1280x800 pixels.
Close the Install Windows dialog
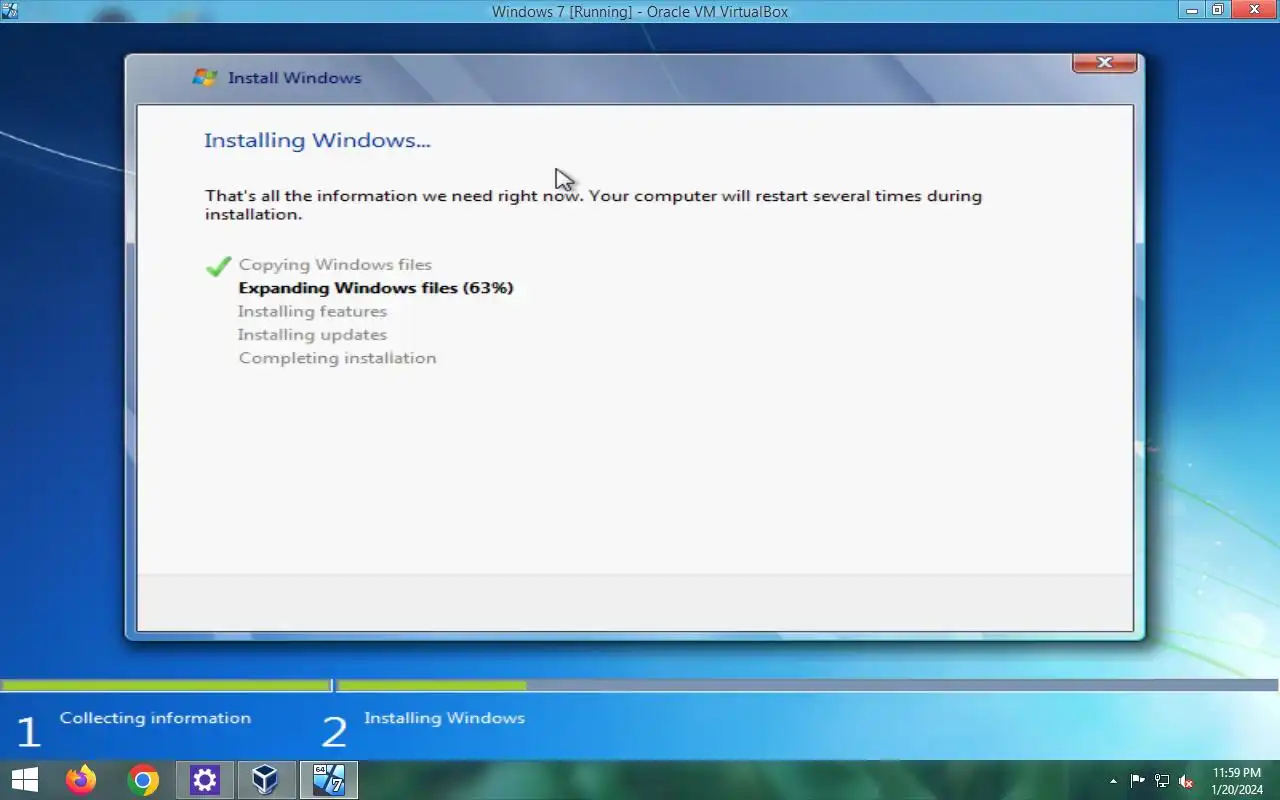(x=1104, y=62)
